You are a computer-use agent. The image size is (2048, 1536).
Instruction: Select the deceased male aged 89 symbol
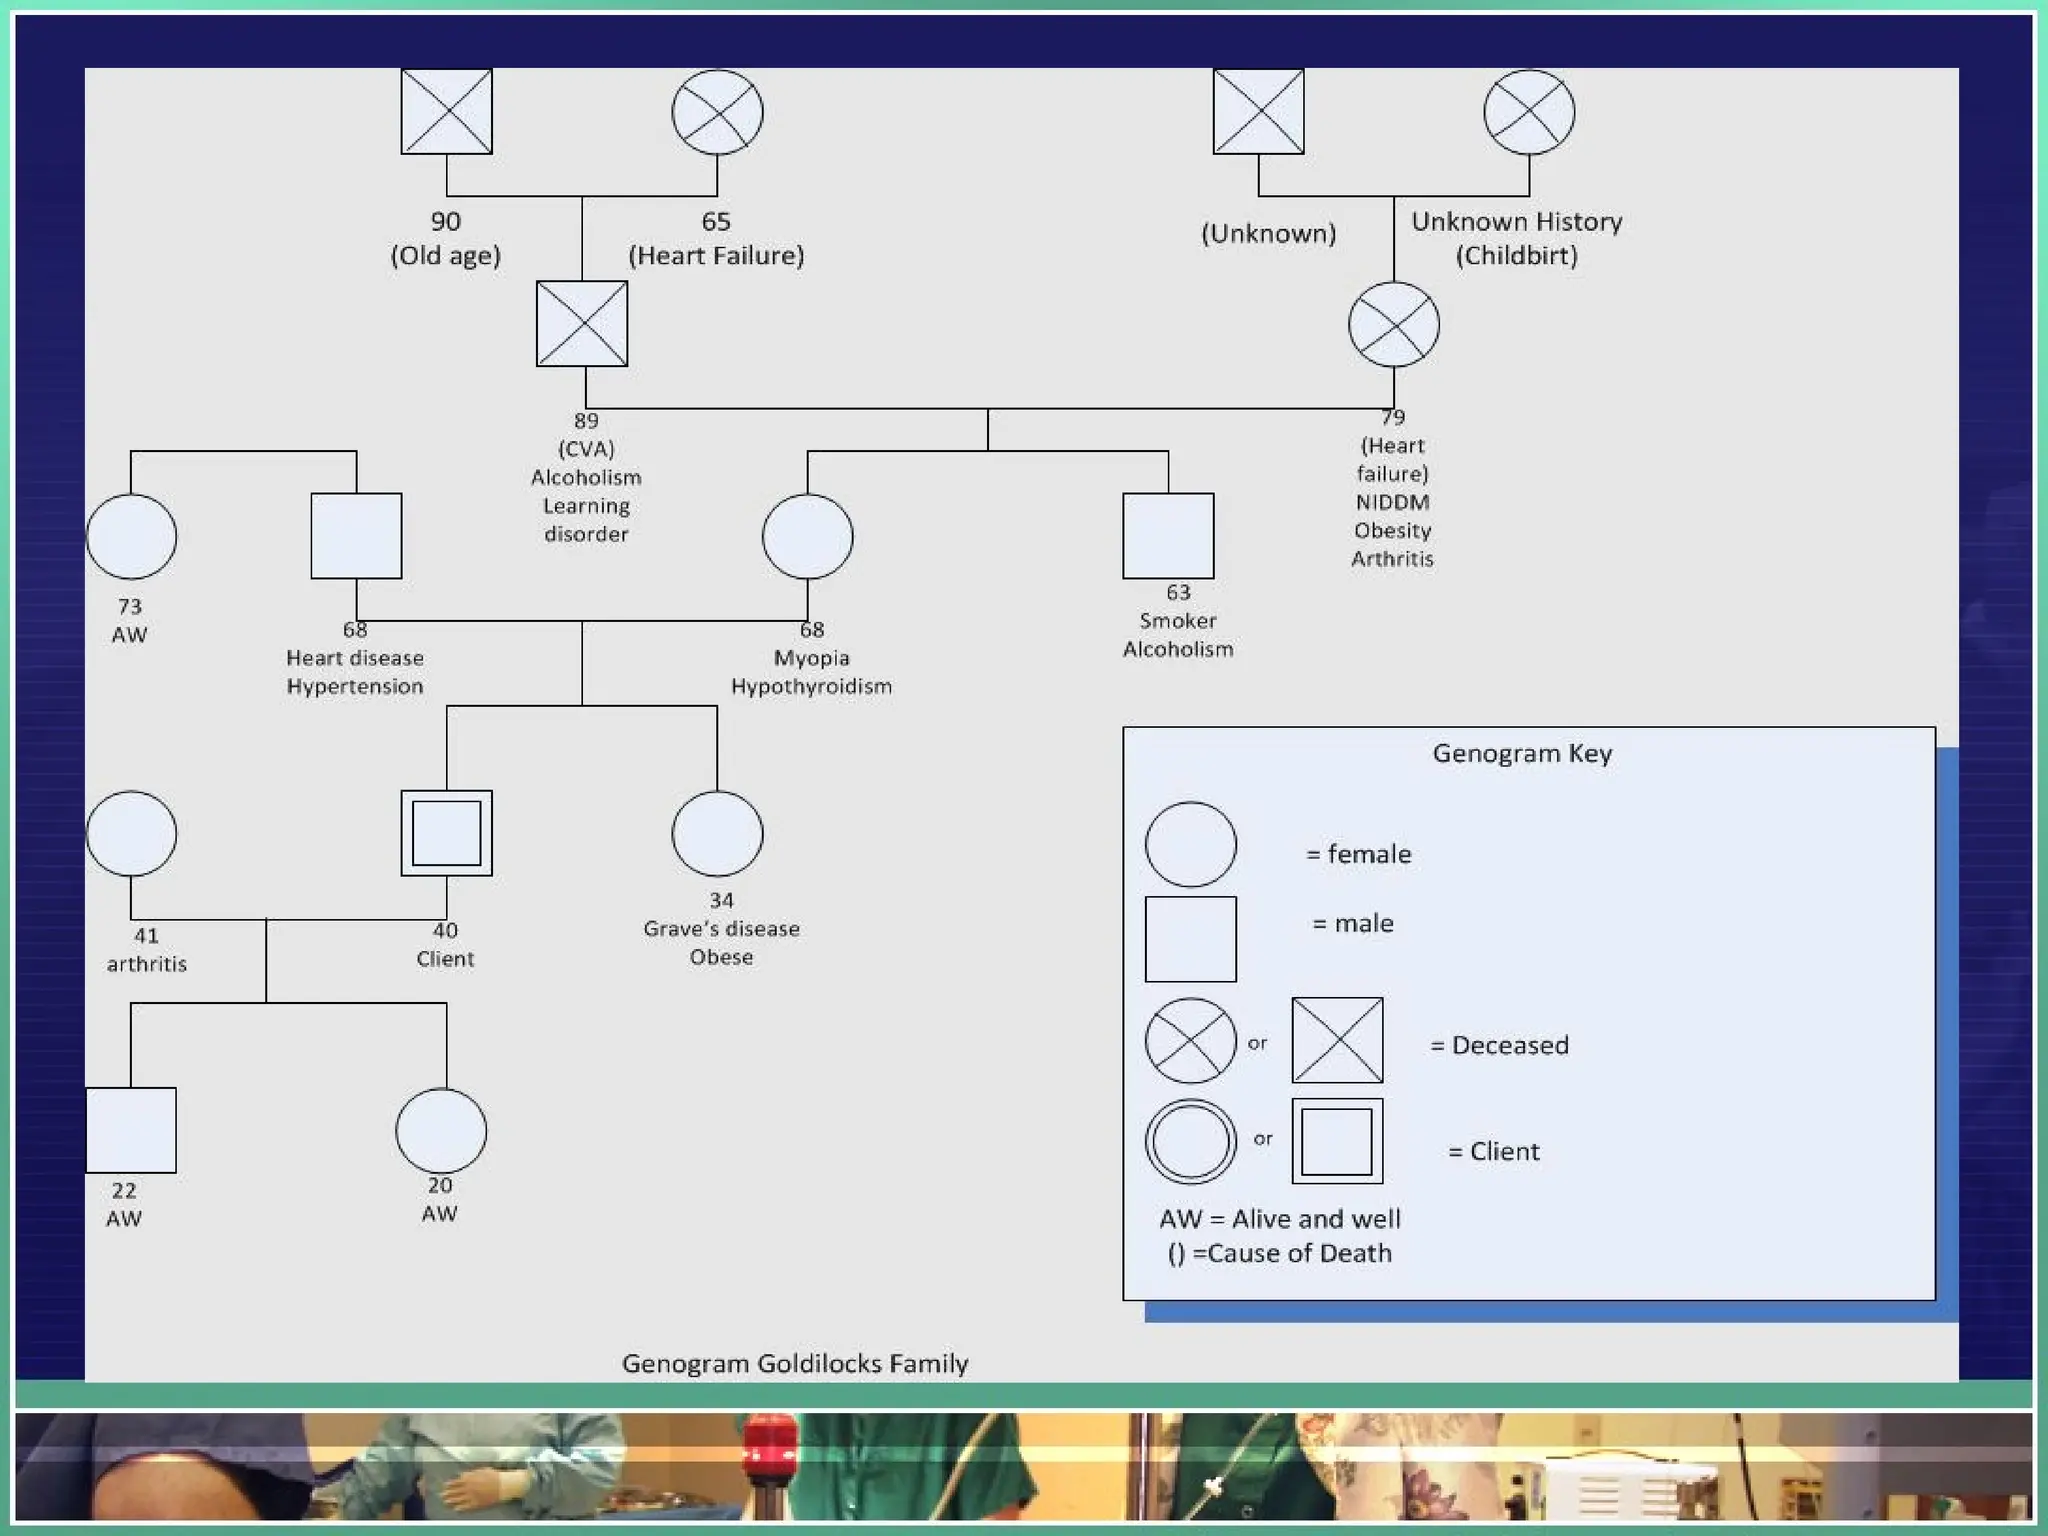coord(582,324)
